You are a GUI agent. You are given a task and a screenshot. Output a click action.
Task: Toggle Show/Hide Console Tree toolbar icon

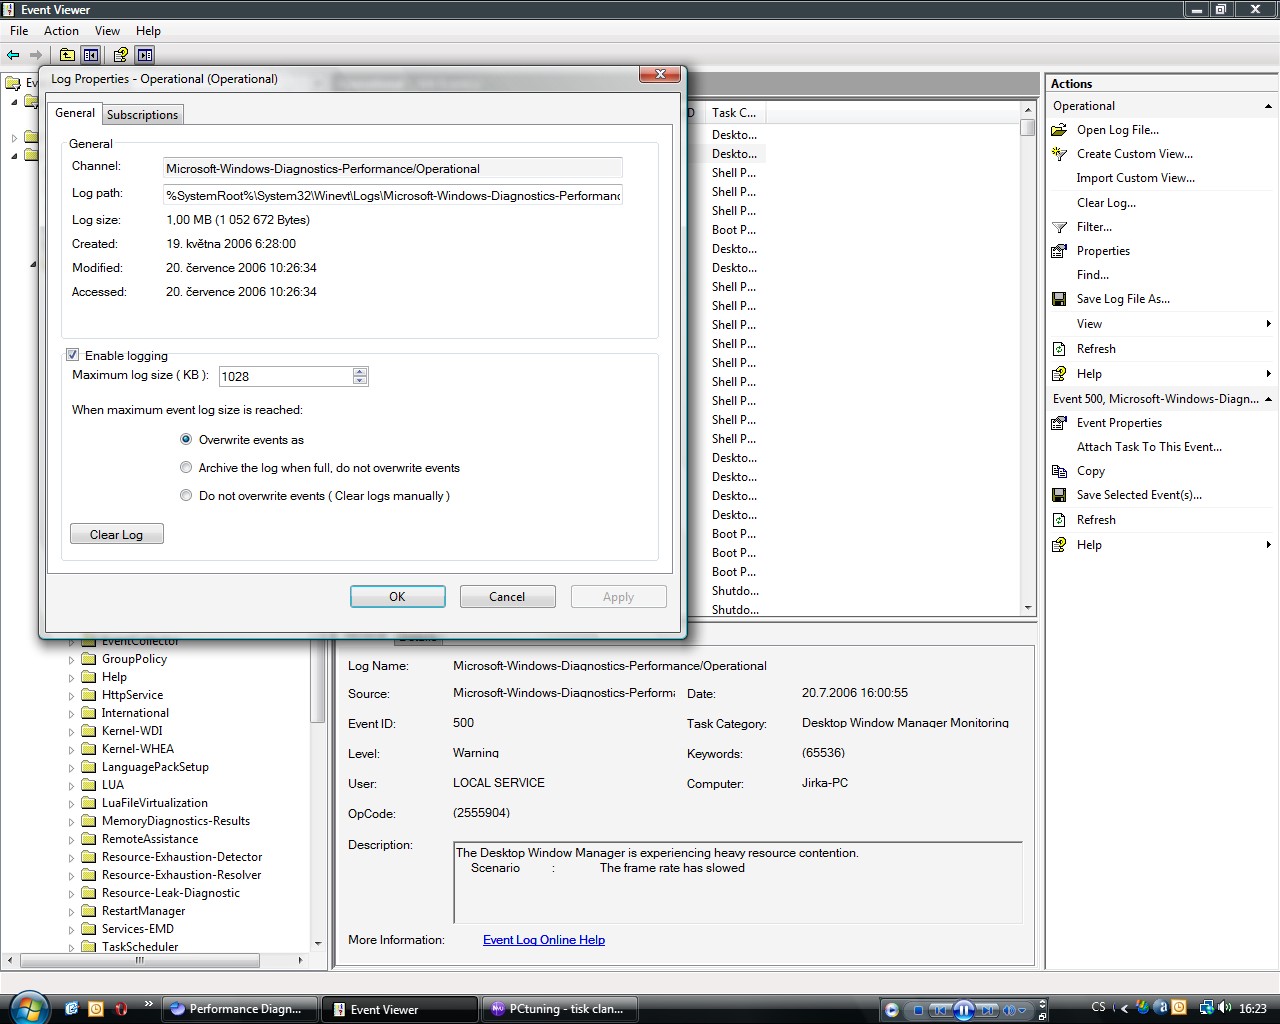91,55
